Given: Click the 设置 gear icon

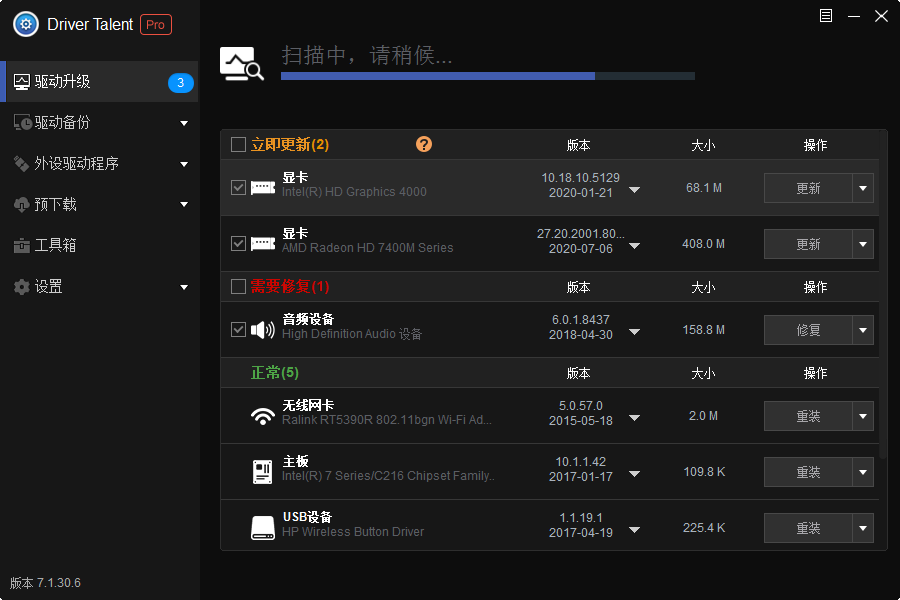Looking at the screenshot, I should 22,287.
